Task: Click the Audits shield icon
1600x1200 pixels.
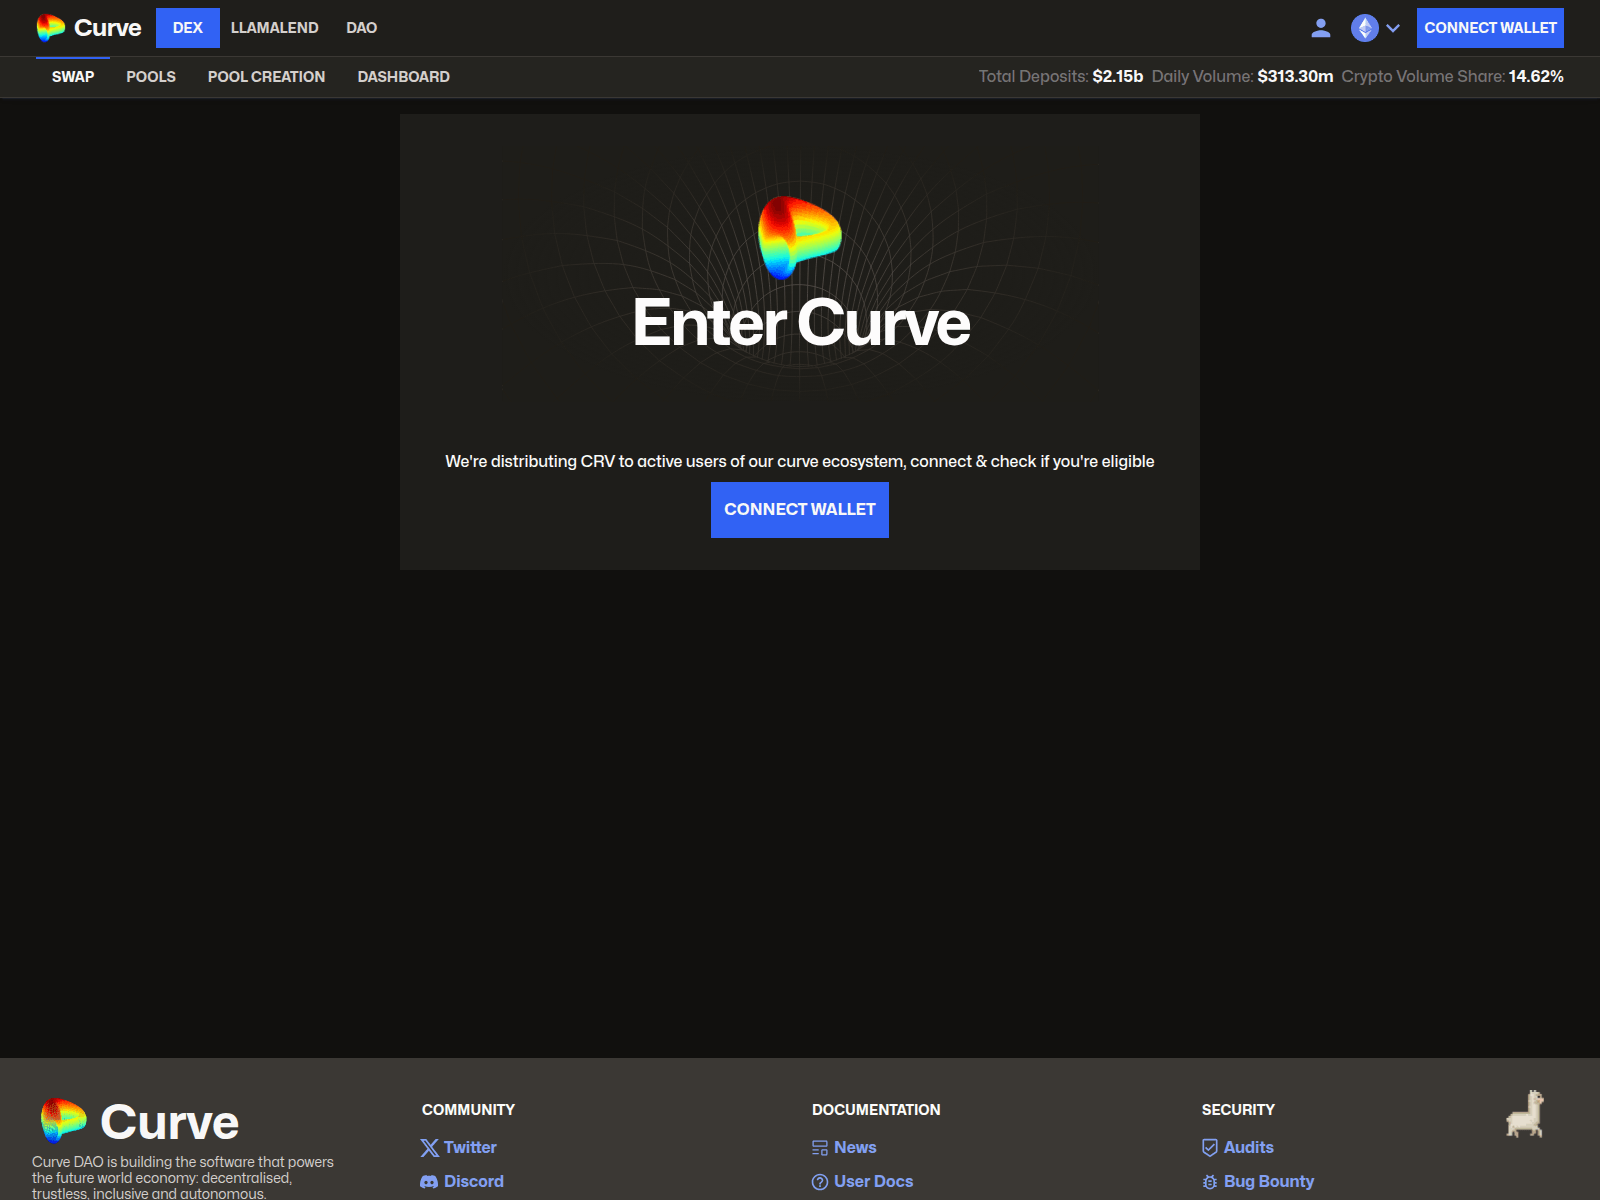Action: [x=1210, y=1147]
